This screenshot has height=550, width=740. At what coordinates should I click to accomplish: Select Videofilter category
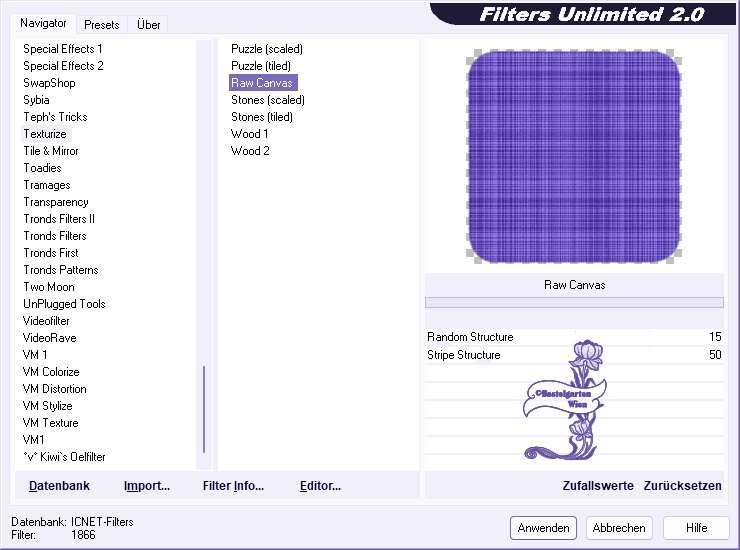click(46, 321)
